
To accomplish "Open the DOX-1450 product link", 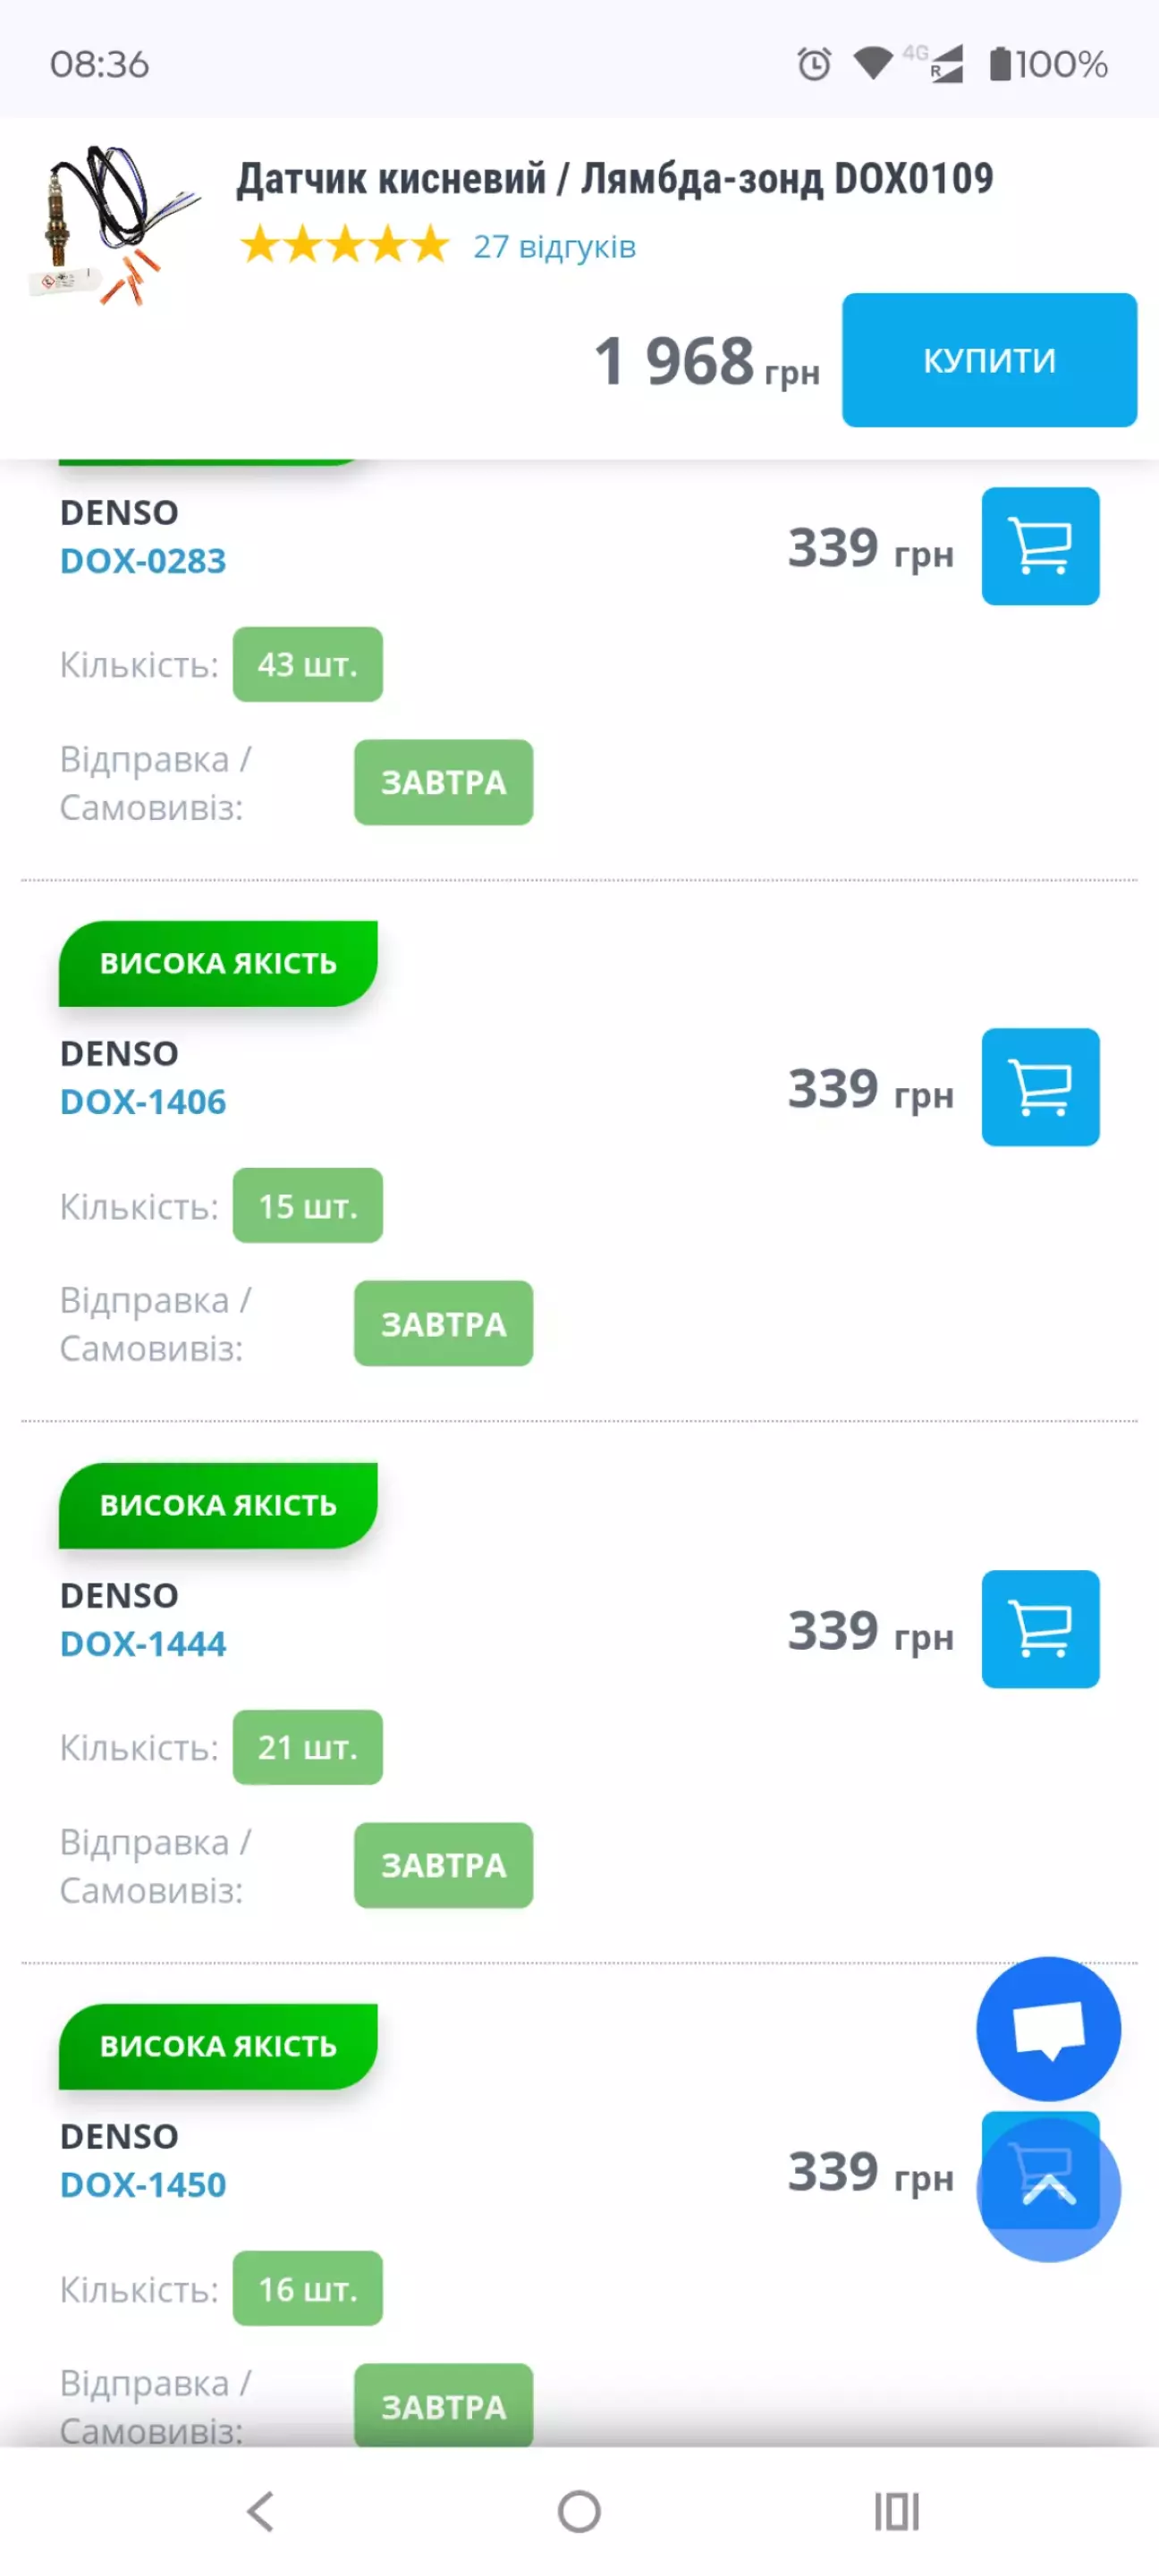I will pyautogui.click(x=143, y=2185).
